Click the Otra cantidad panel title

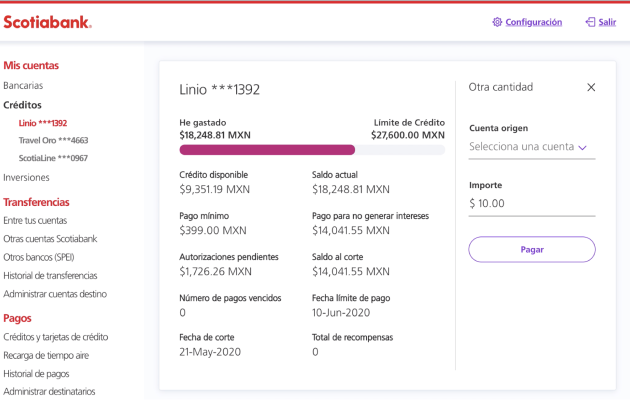coord(501,87)
